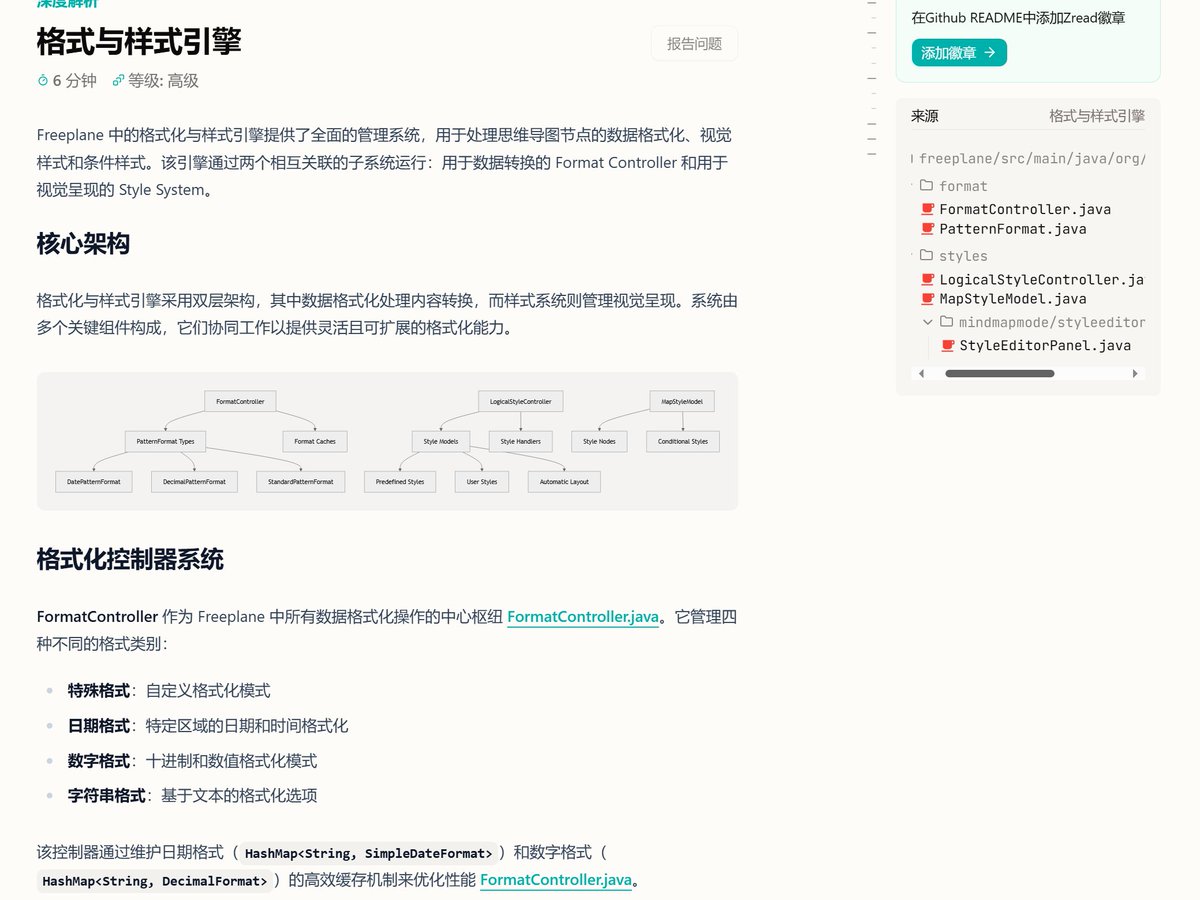Click Format Caches node in diagram
The image size is (1200, 900).
315,441
